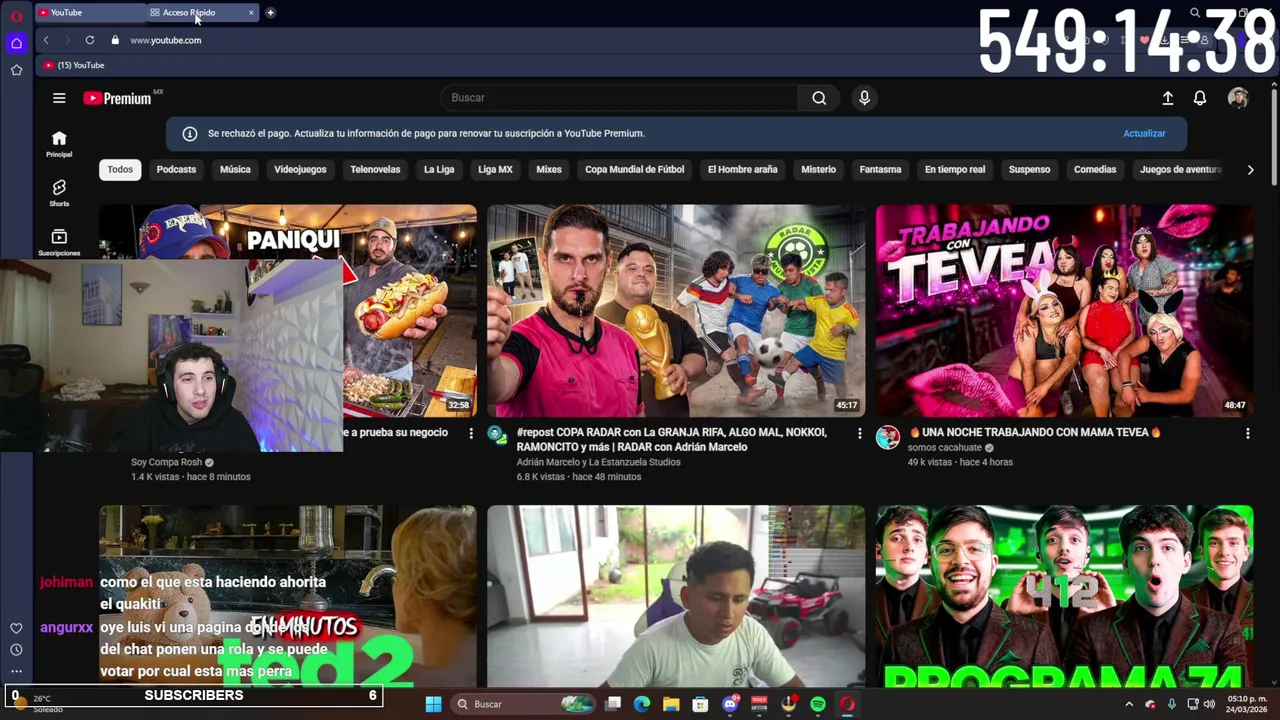This screenshot has width=1280, height=720.
Task: Reload the page with the refresh button
Action: [90, 40]
